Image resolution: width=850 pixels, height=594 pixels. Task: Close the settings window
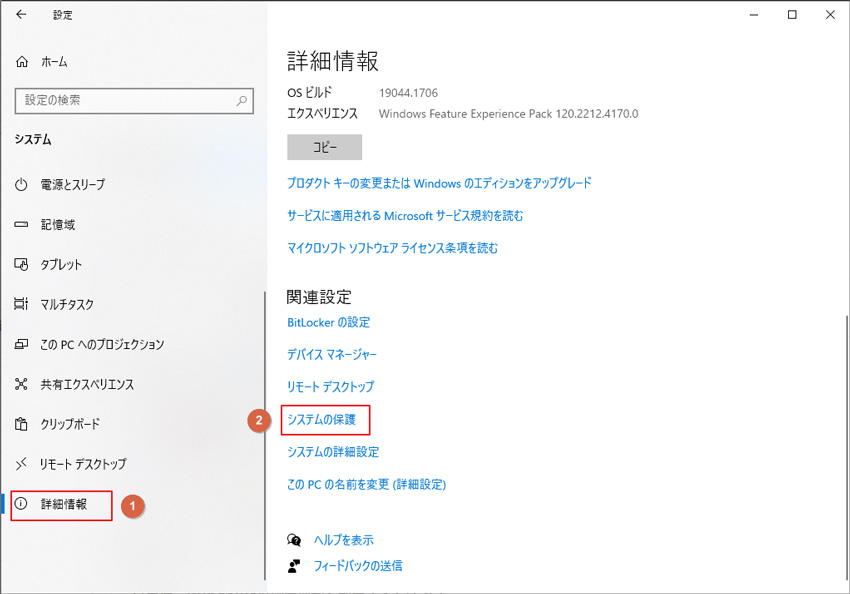point(830,15)
